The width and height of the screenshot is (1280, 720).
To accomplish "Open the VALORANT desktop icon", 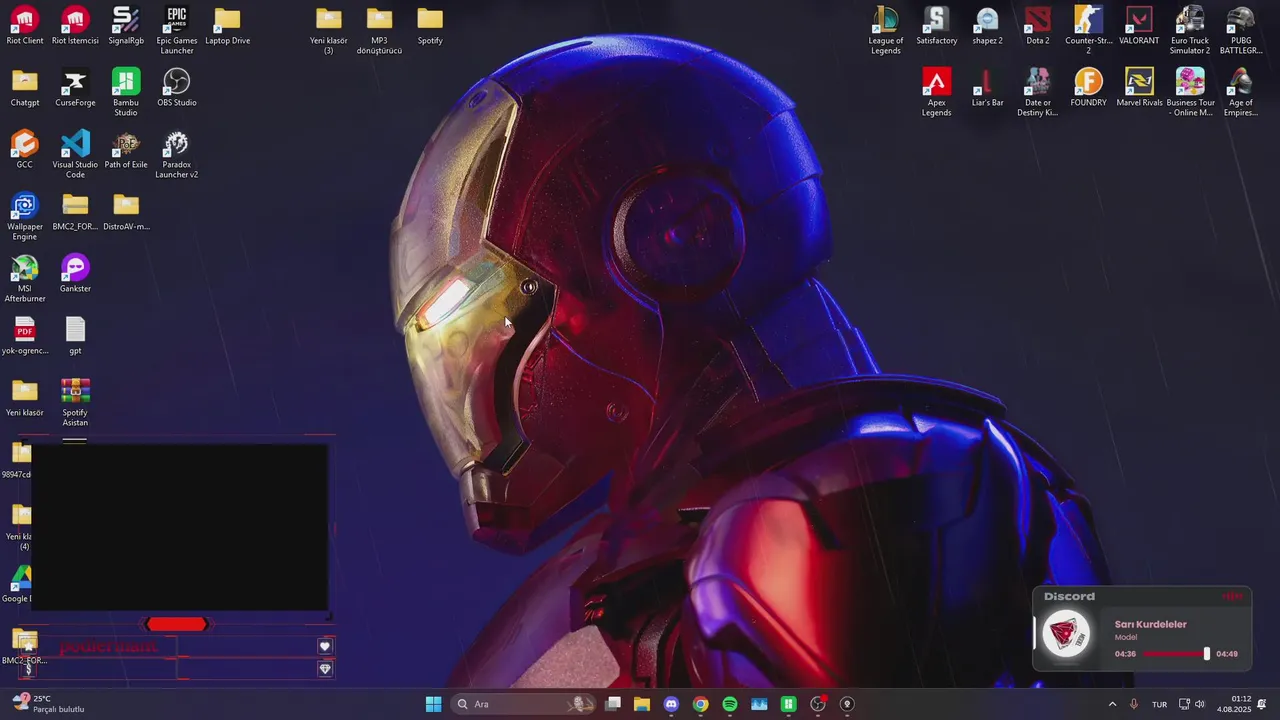I will [x=1139, y=26].
